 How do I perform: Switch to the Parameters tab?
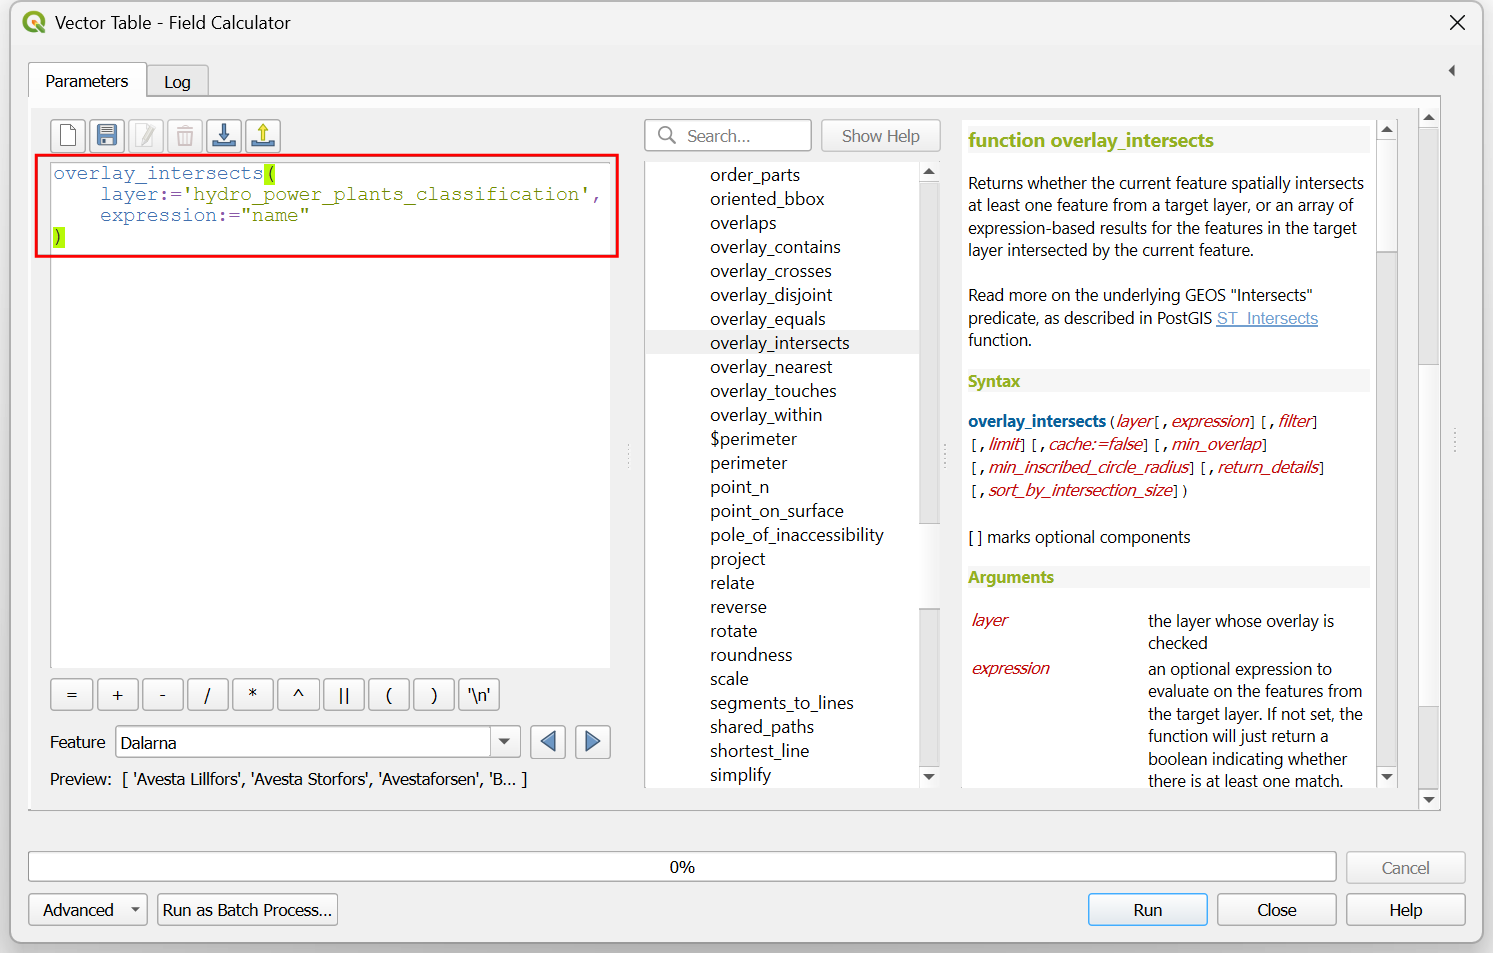pos(87,81)
